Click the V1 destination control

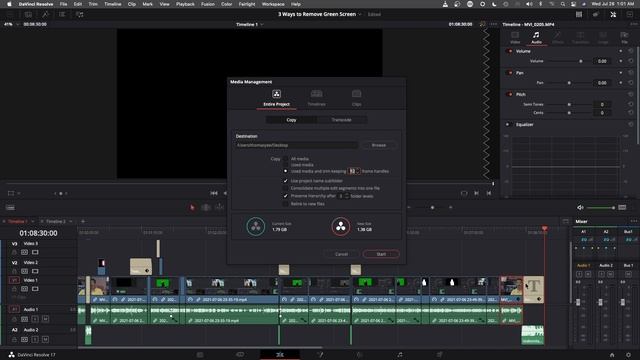pyautogui.click(x=14, y=280)
